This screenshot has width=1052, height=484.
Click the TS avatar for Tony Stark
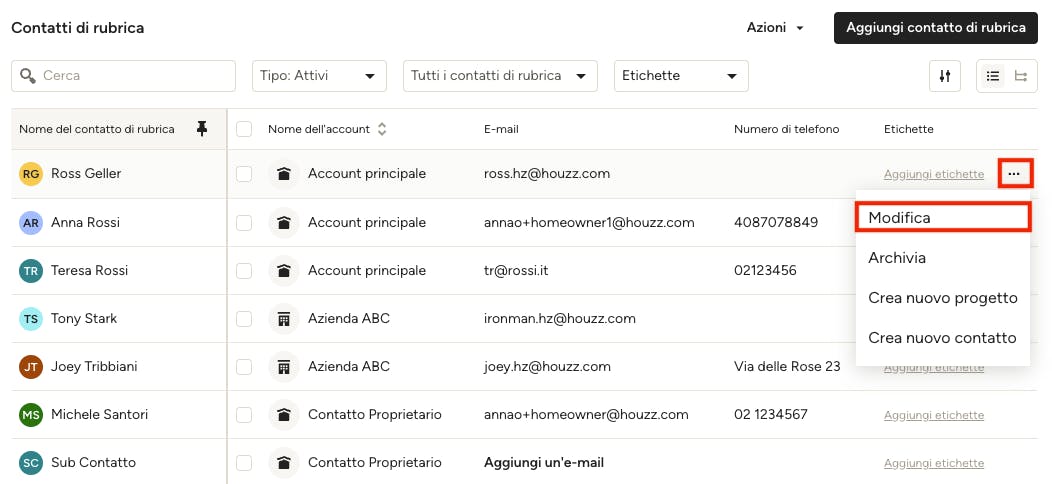[31, 319]
